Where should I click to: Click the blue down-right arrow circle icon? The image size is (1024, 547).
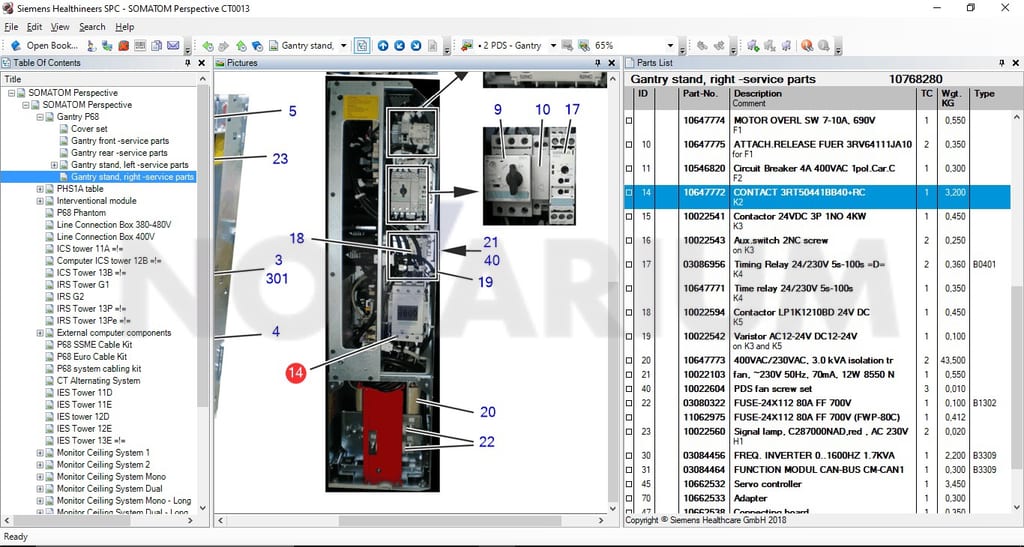coord(416,46)
